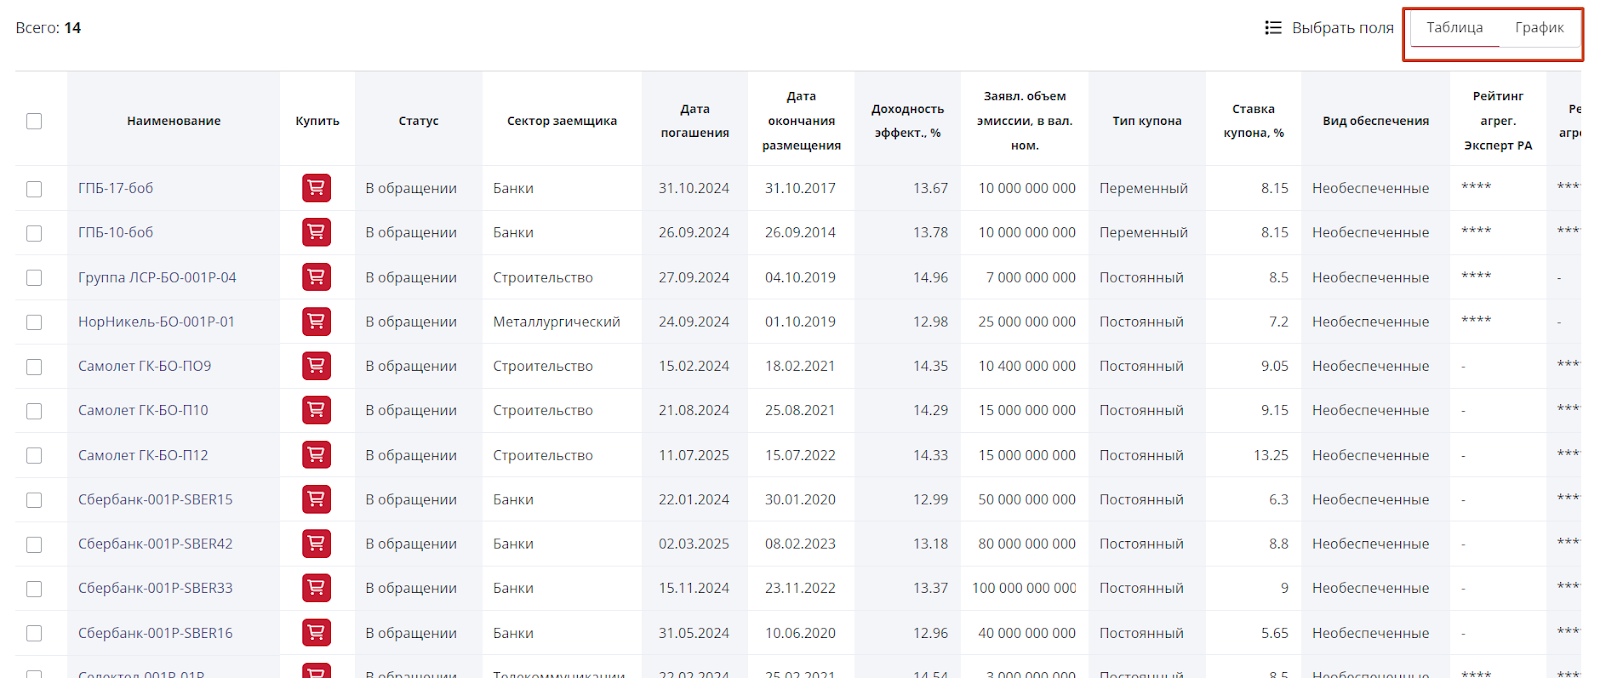
Task: Click maturity date 11.07.2025
Action: pos(694,455)
